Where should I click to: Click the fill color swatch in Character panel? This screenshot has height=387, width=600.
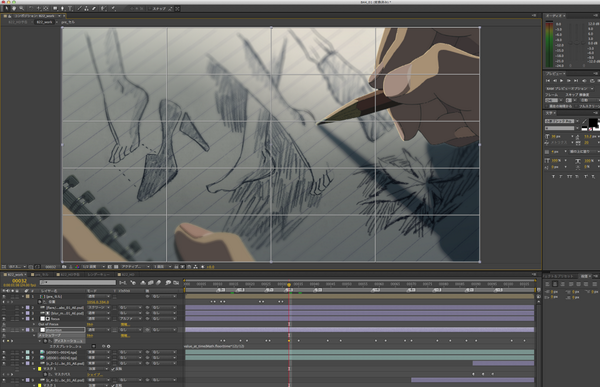pyautogui.click(x=593, y=122)
